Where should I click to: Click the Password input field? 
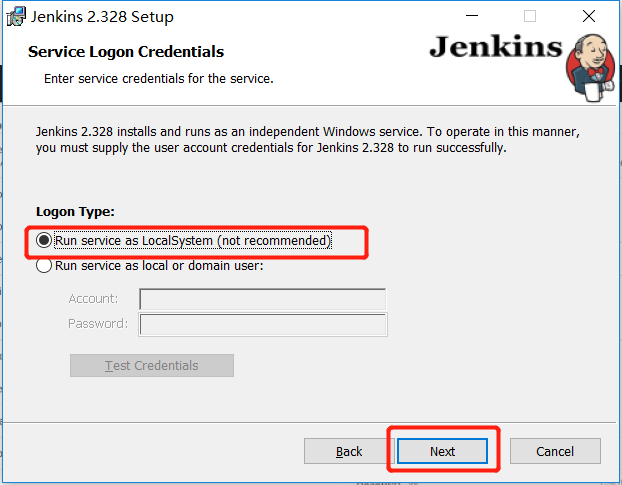click(263, 324)
